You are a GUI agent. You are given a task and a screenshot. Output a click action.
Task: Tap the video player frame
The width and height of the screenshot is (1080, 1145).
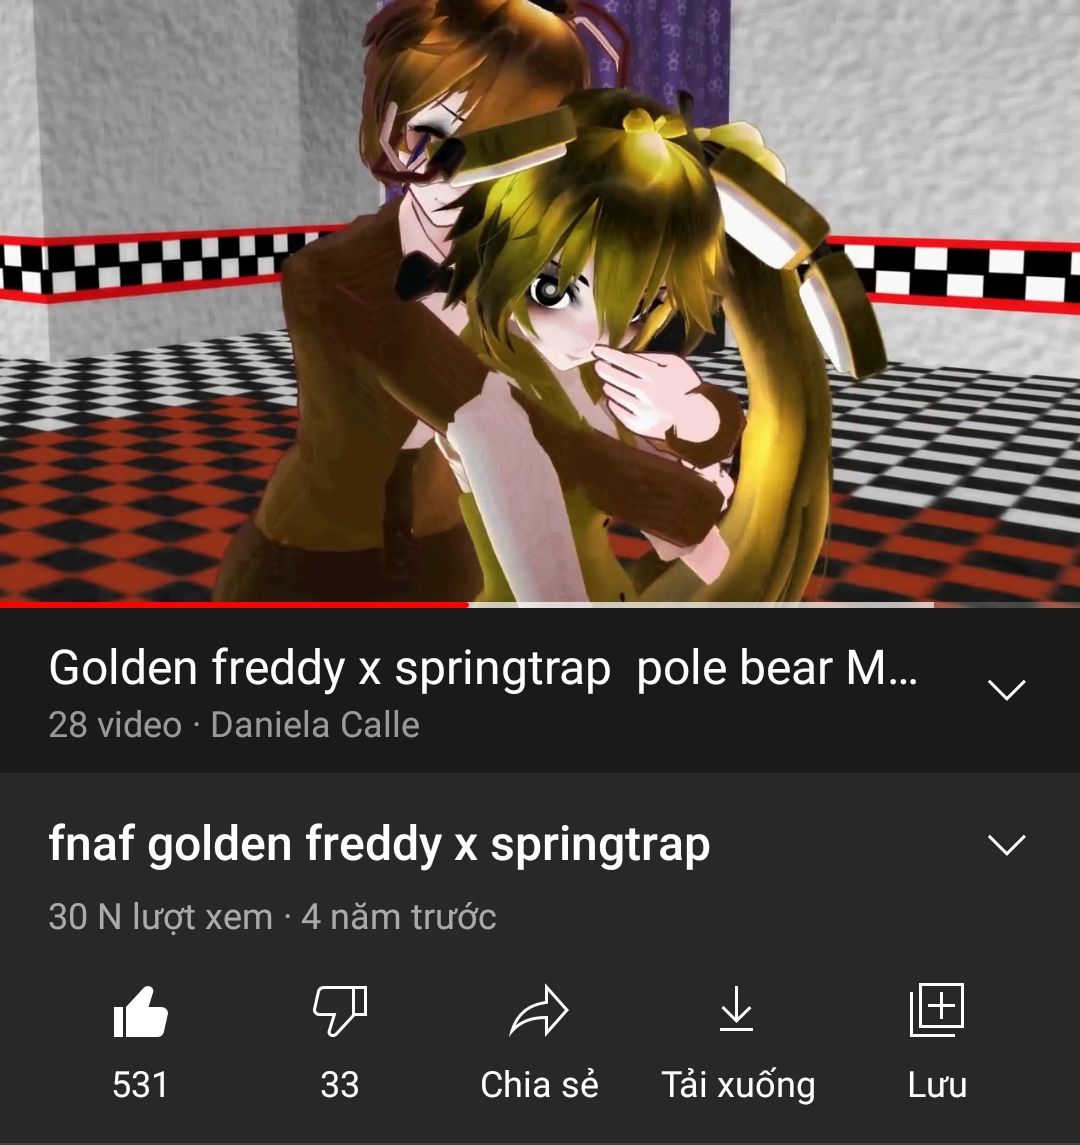click(540, 301)
